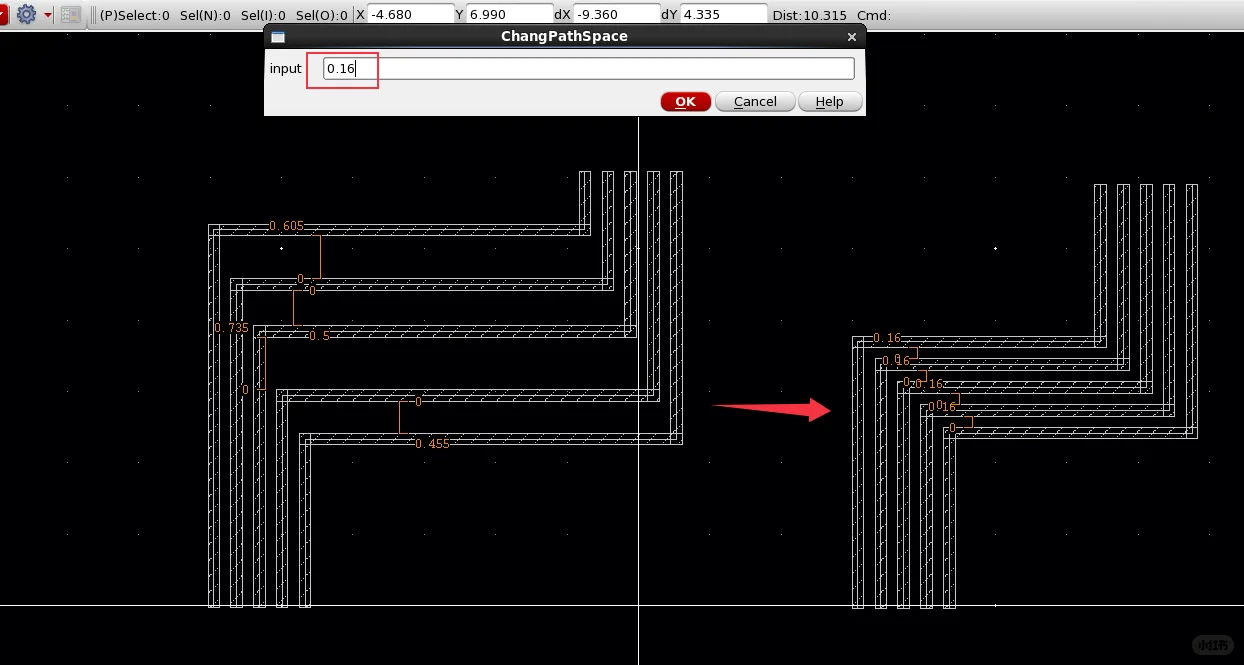Confirm with the OK button
Image resolution: width=1244 pixels, height=665 pixels.
pyautogui.click(x=685, y=101)
